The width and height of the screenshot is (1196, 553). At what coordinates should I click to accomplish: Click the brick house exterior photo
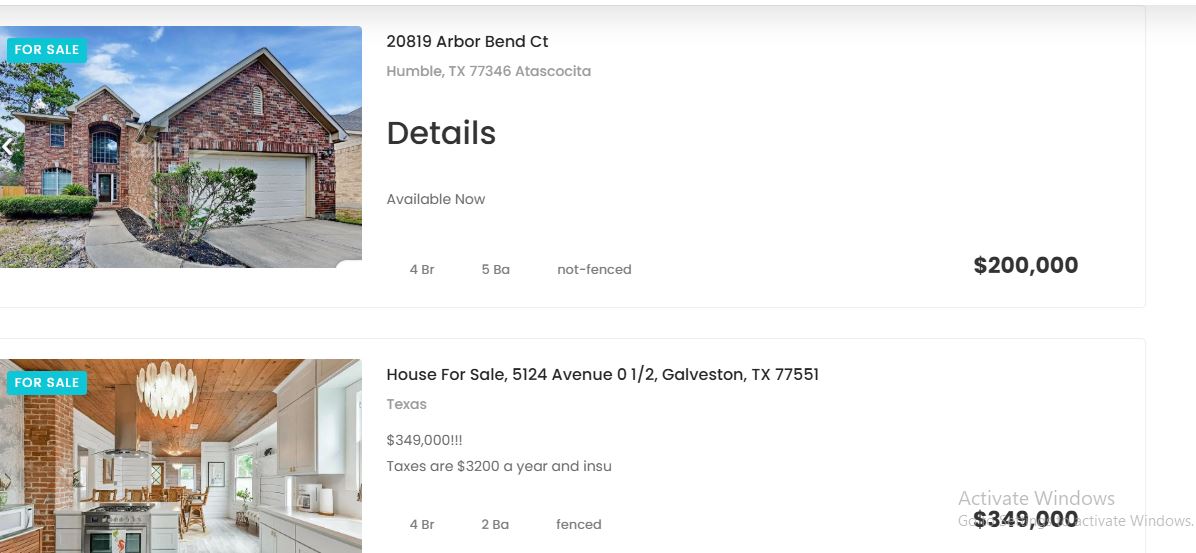181,146
